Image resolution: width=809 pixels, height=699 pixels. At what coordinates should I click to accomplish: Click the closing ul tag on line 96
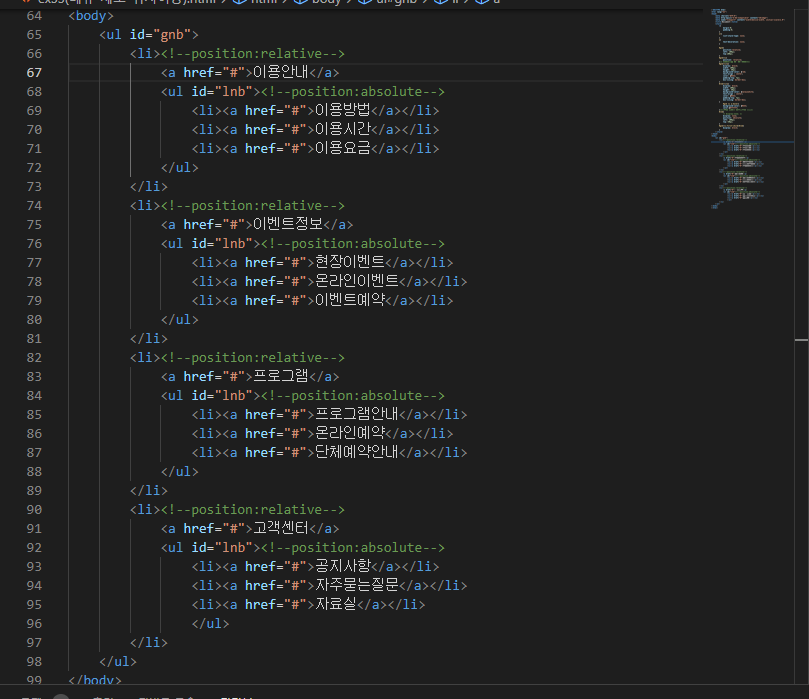[x=211, y=624]
